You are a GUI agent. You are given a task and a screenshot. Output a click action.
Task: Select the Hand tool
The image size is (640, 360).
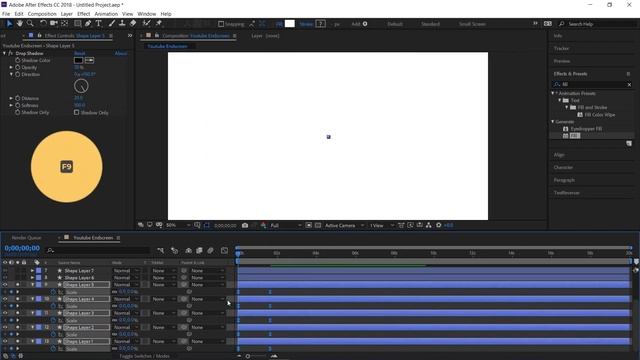pos(20,24)
